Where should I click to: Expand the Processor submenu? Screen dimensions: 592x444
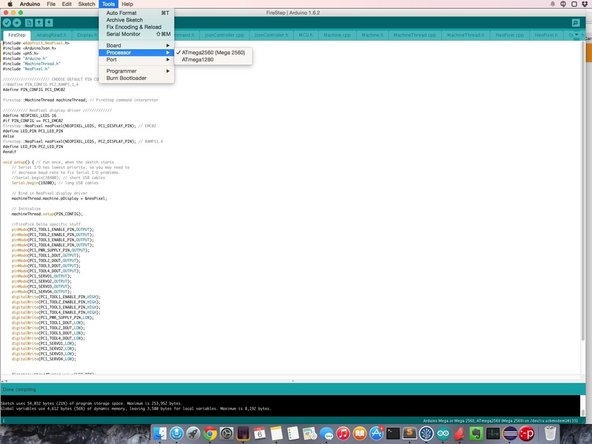click(x=136, y=52)
